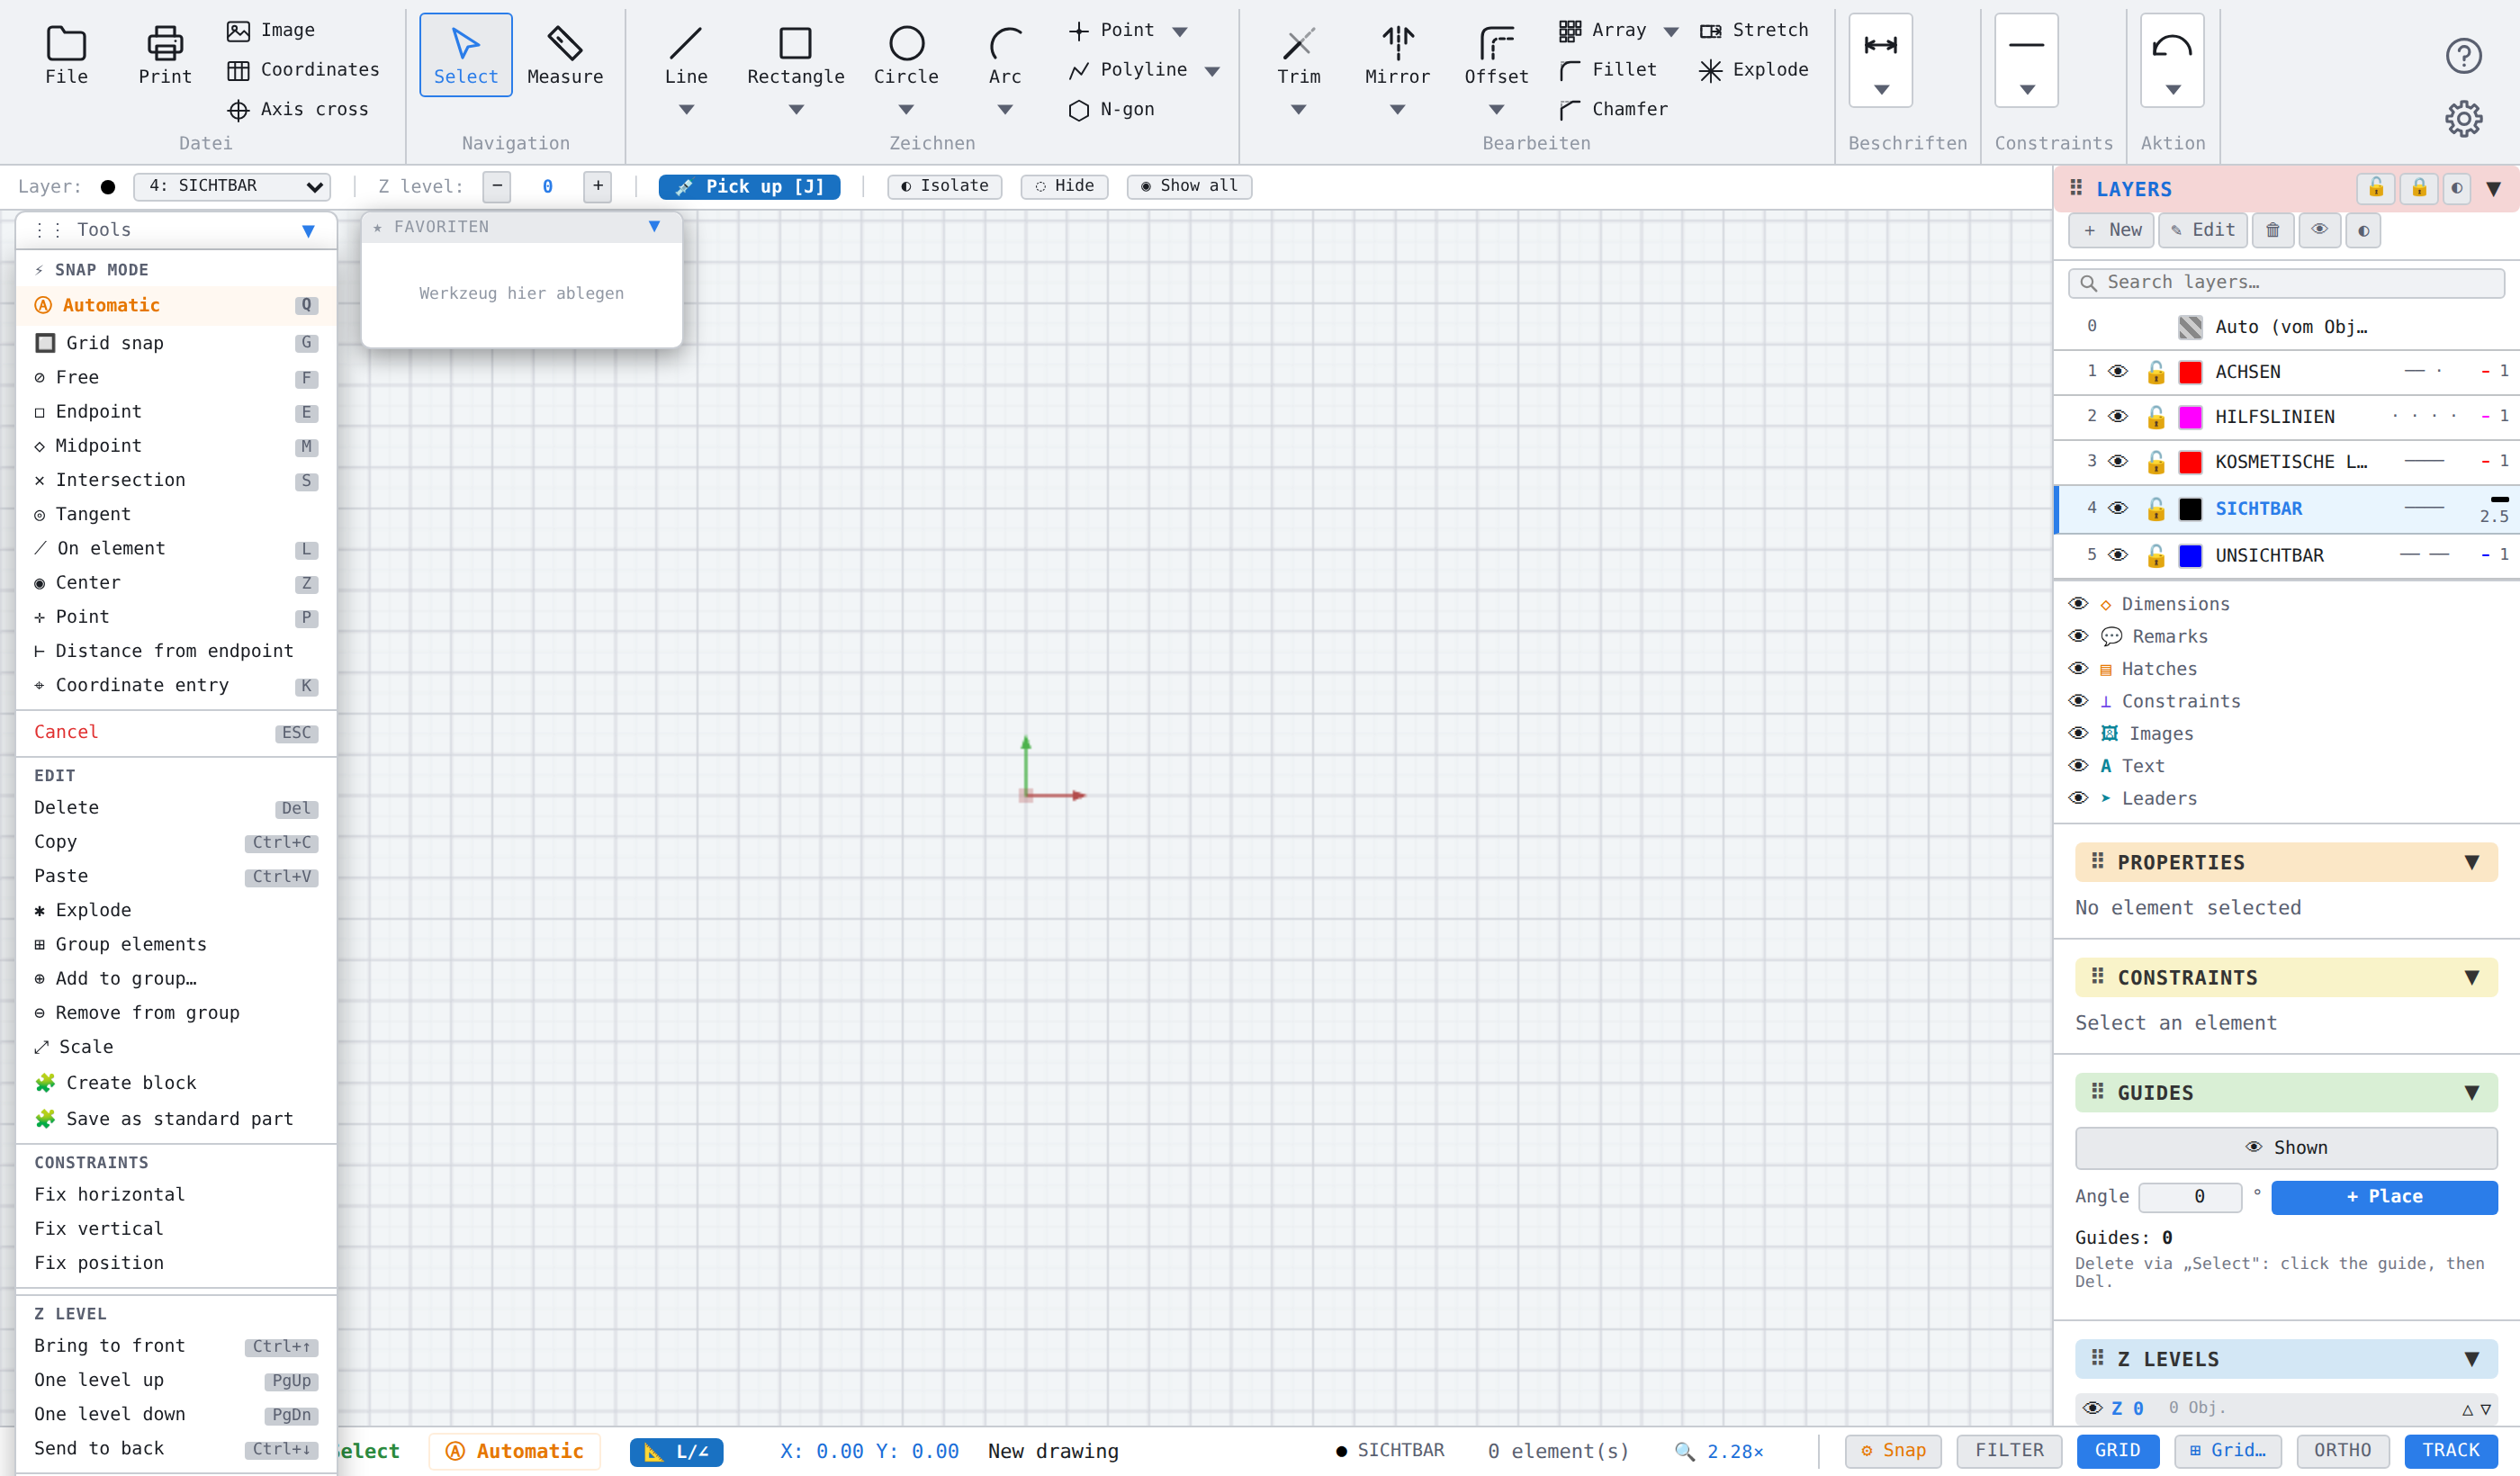Select the Arc drawing tool
The width and height of the screenshot is (2520, 1476).
point(1005,55)
